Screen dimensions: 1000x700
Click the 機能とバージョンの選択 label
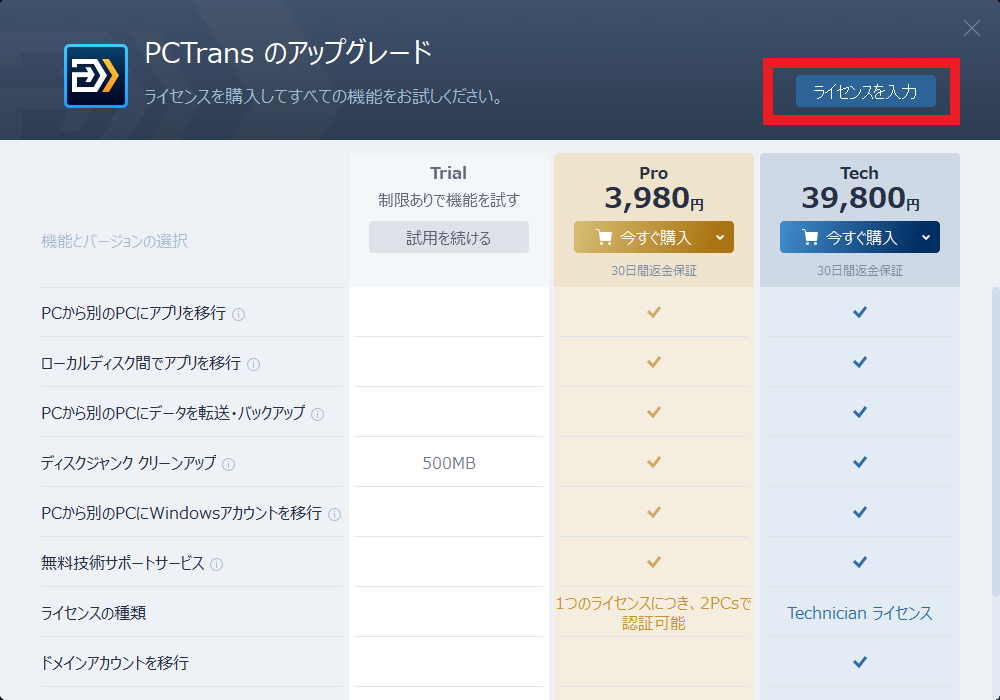(x=114, y=241)
